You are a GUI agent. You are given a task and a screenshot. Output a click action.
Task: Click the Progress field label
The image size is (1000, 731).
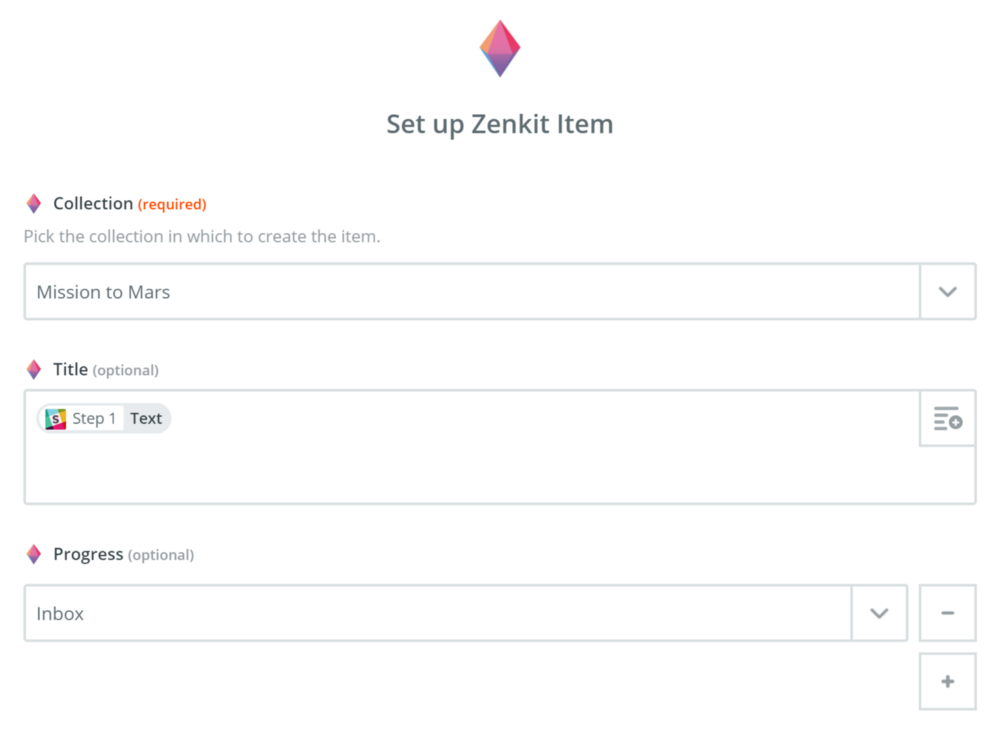point(88,554)
